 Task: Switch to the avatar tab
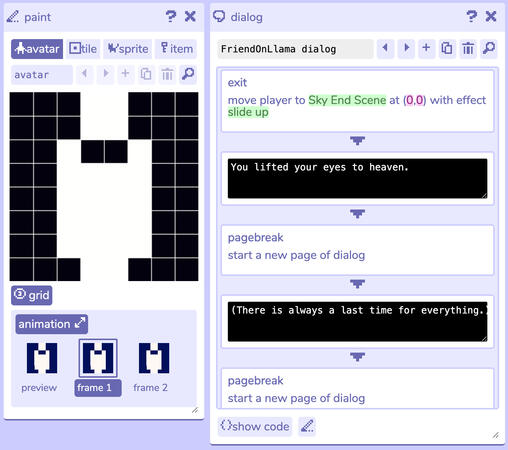pyautogui.click(x=37, y=49)
